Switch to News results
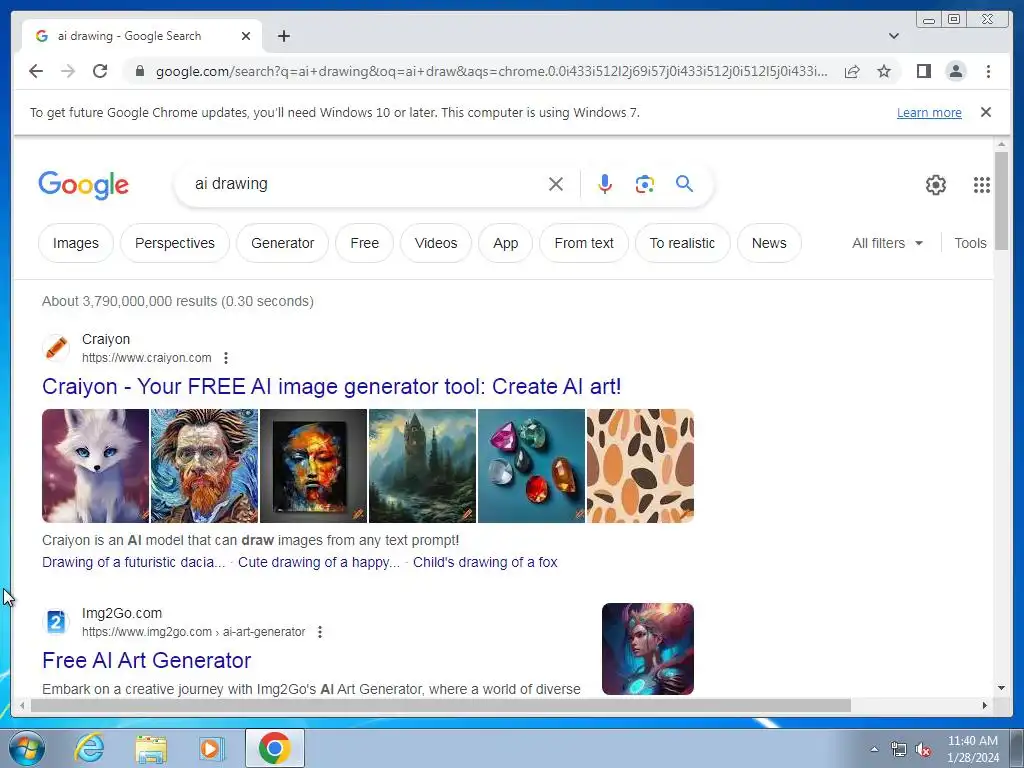This screenshot has width=1024, height=768. click(769, 243)
